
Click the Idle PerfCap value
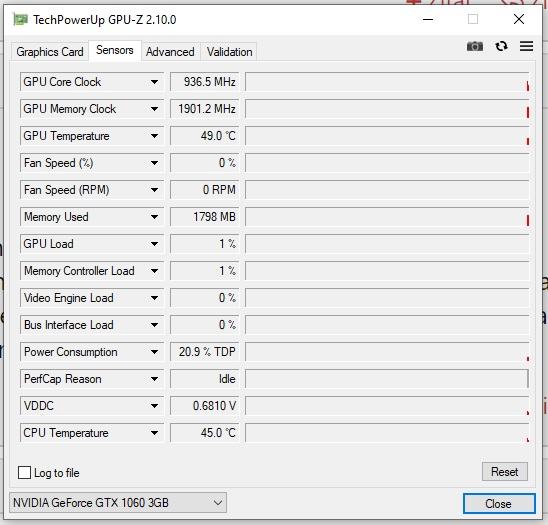pyautogui.click(x=204, y=379)
